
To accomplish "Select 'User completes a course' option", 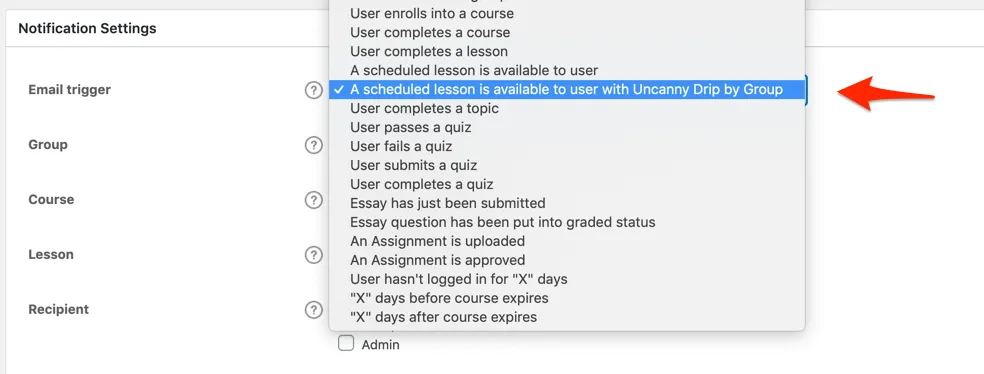I will (x=567, y=32).
